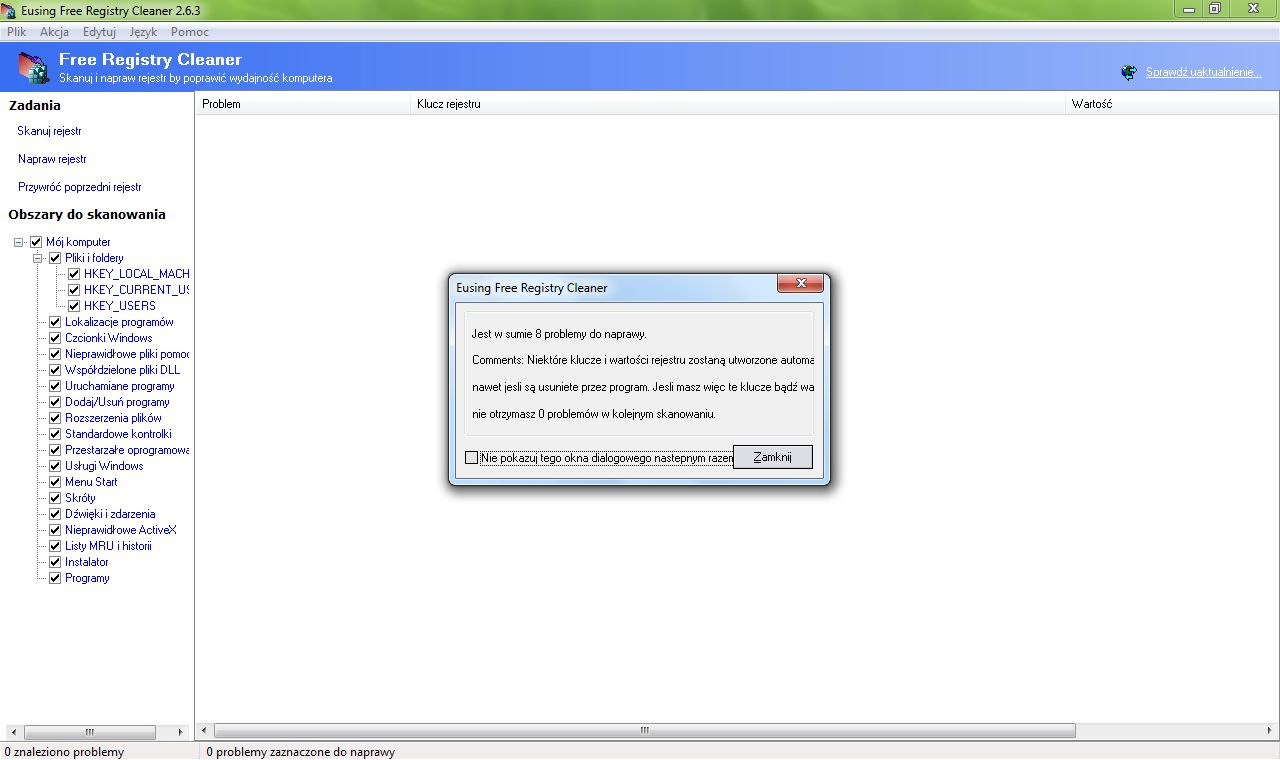The image size is (1280, 760).
Task: Click Napraw rejestr task
Action: pyautogui.click(x=52, y=159)
